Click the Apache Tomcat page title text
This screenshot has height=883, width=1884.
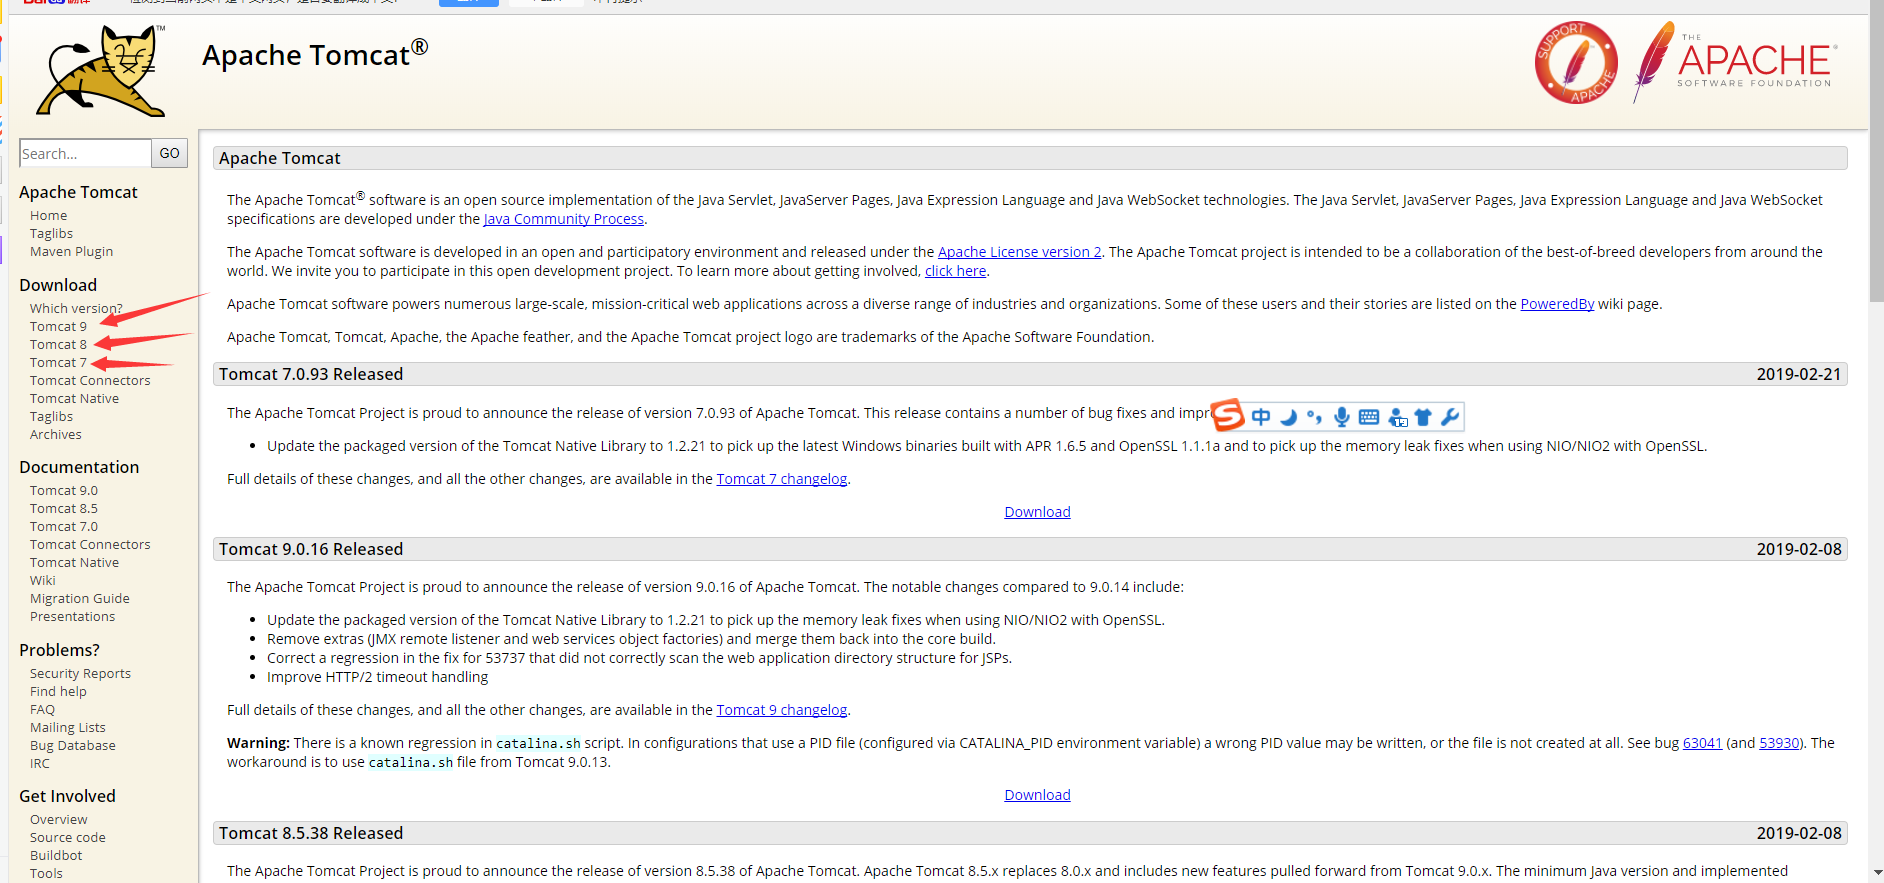tap(315, 55)
